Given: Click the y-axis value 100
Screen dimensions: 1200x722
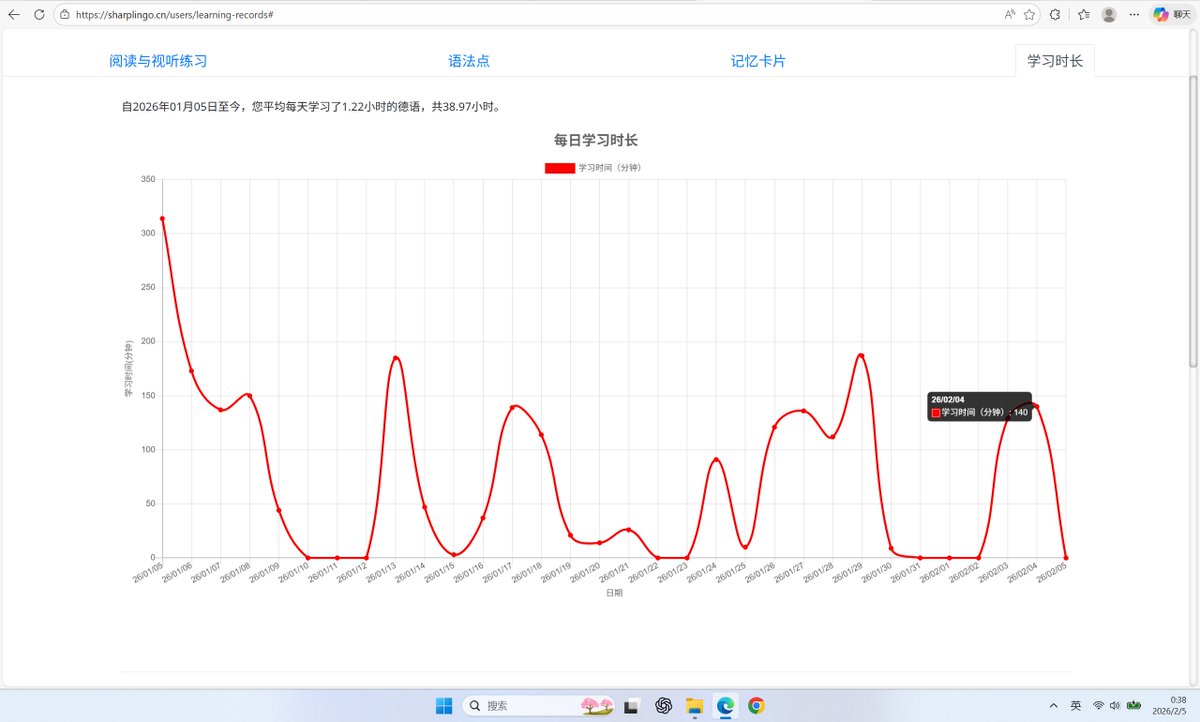Looking at the screenshot, I should (148, 449).
